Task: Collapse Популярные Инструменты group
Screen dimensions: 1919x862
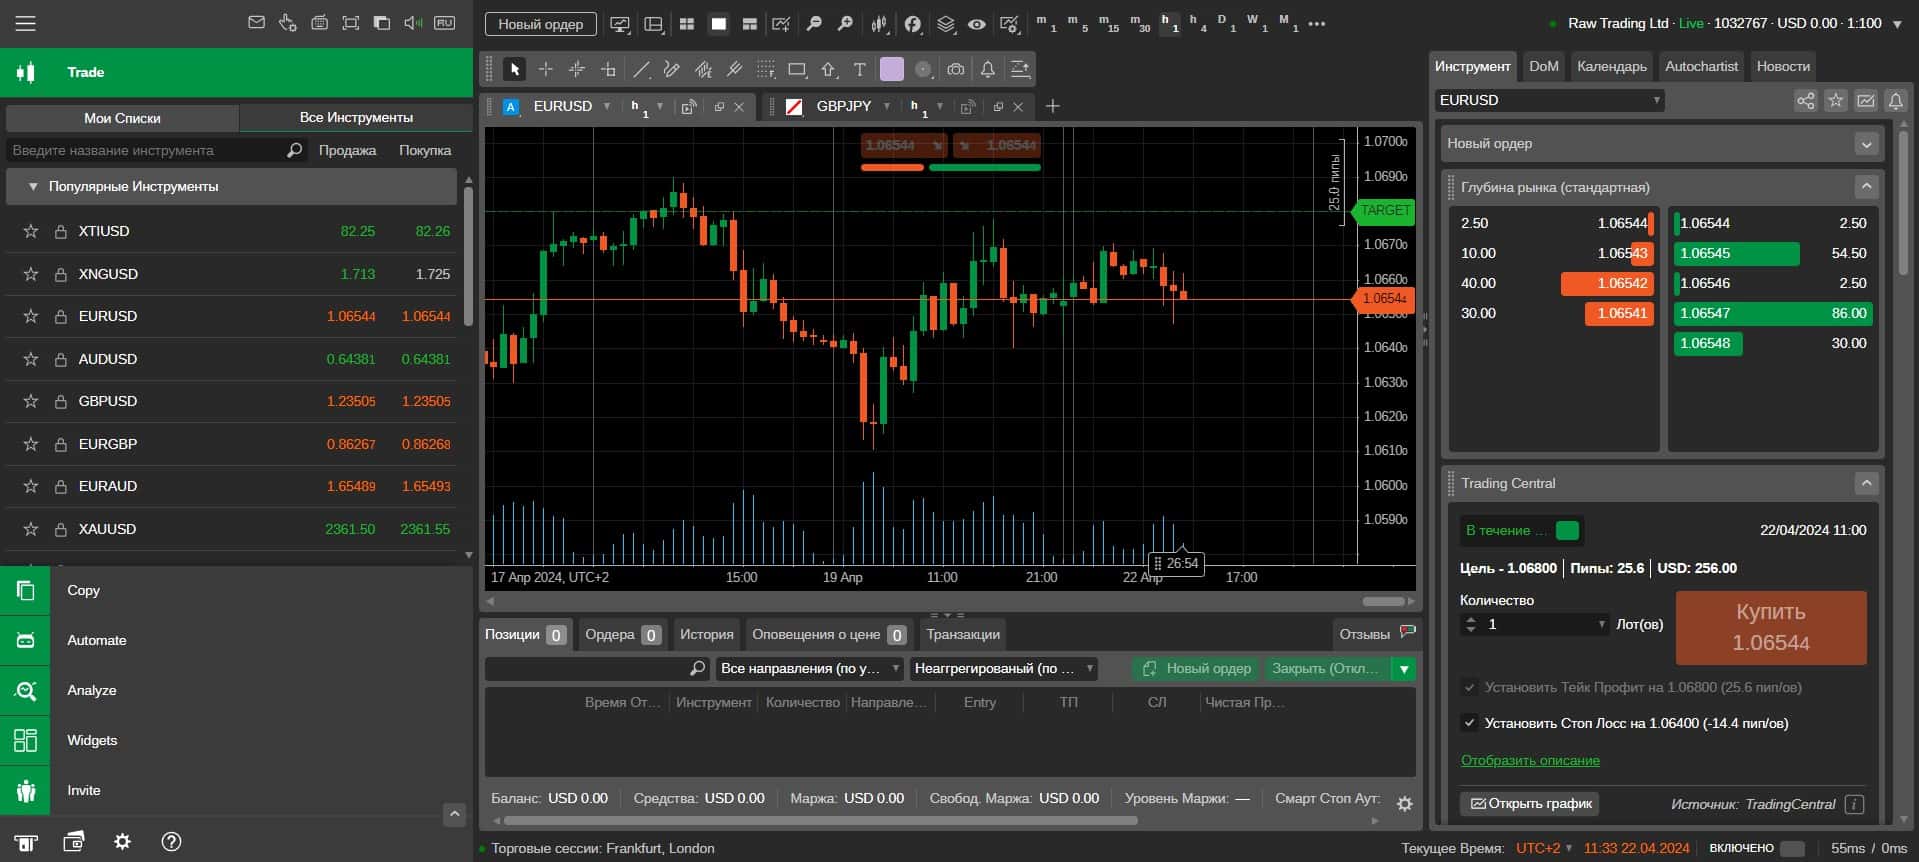Action: (33, 187)
